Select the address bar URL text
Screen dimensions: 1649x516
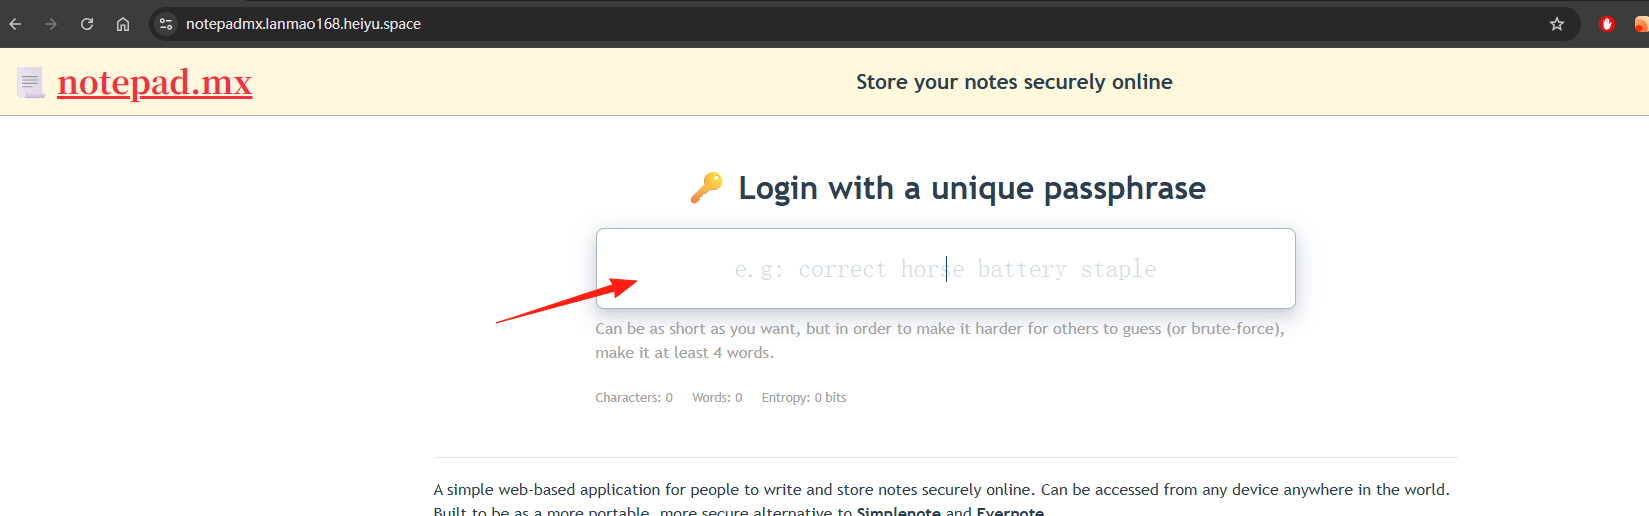303,24
